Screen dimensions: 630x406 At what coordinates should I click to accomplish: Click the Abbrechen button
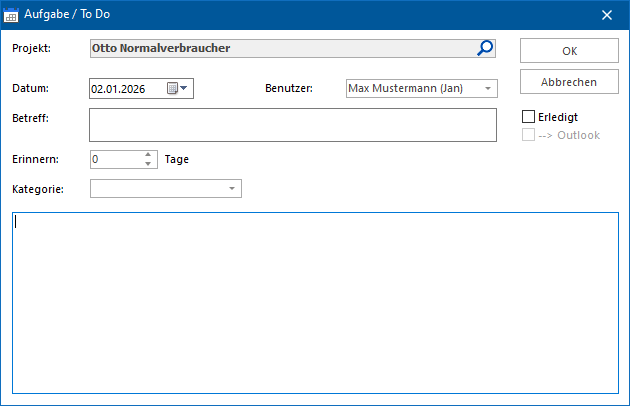569,82
